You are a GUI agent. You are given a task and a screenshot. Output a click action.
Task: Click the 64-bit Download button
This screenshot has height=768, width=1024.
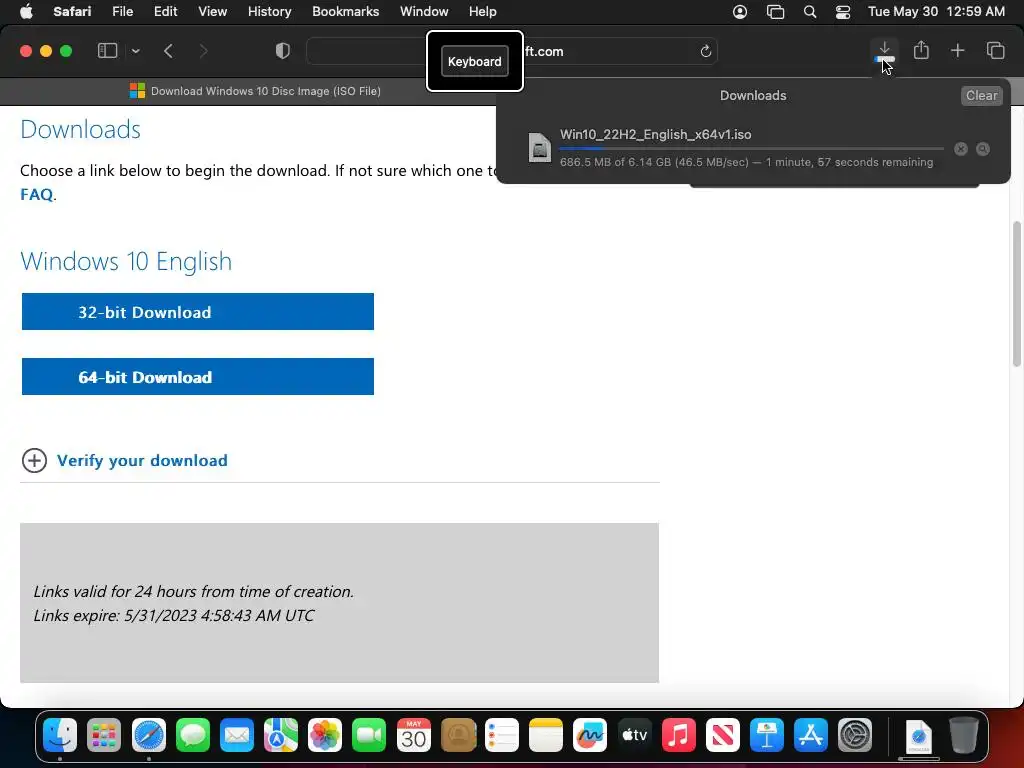(x=197, y=376)
